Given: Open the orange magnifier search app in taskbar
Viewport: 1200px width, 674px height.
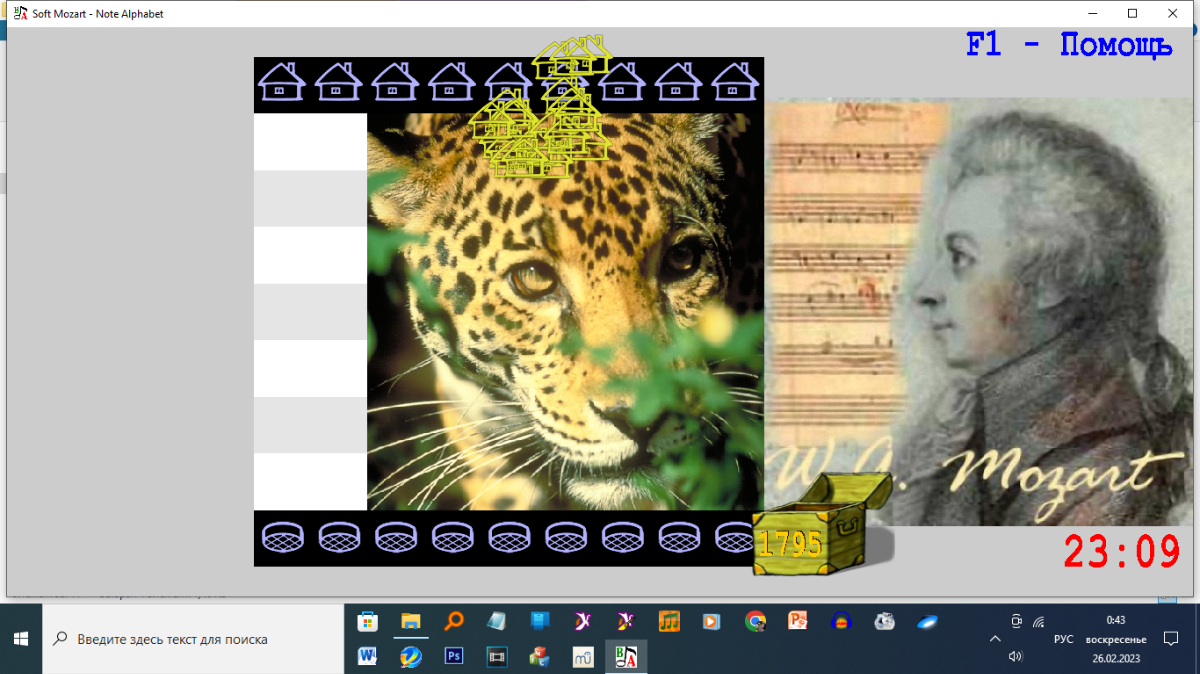Looking at the screenshot, I should tap(454, 621).
